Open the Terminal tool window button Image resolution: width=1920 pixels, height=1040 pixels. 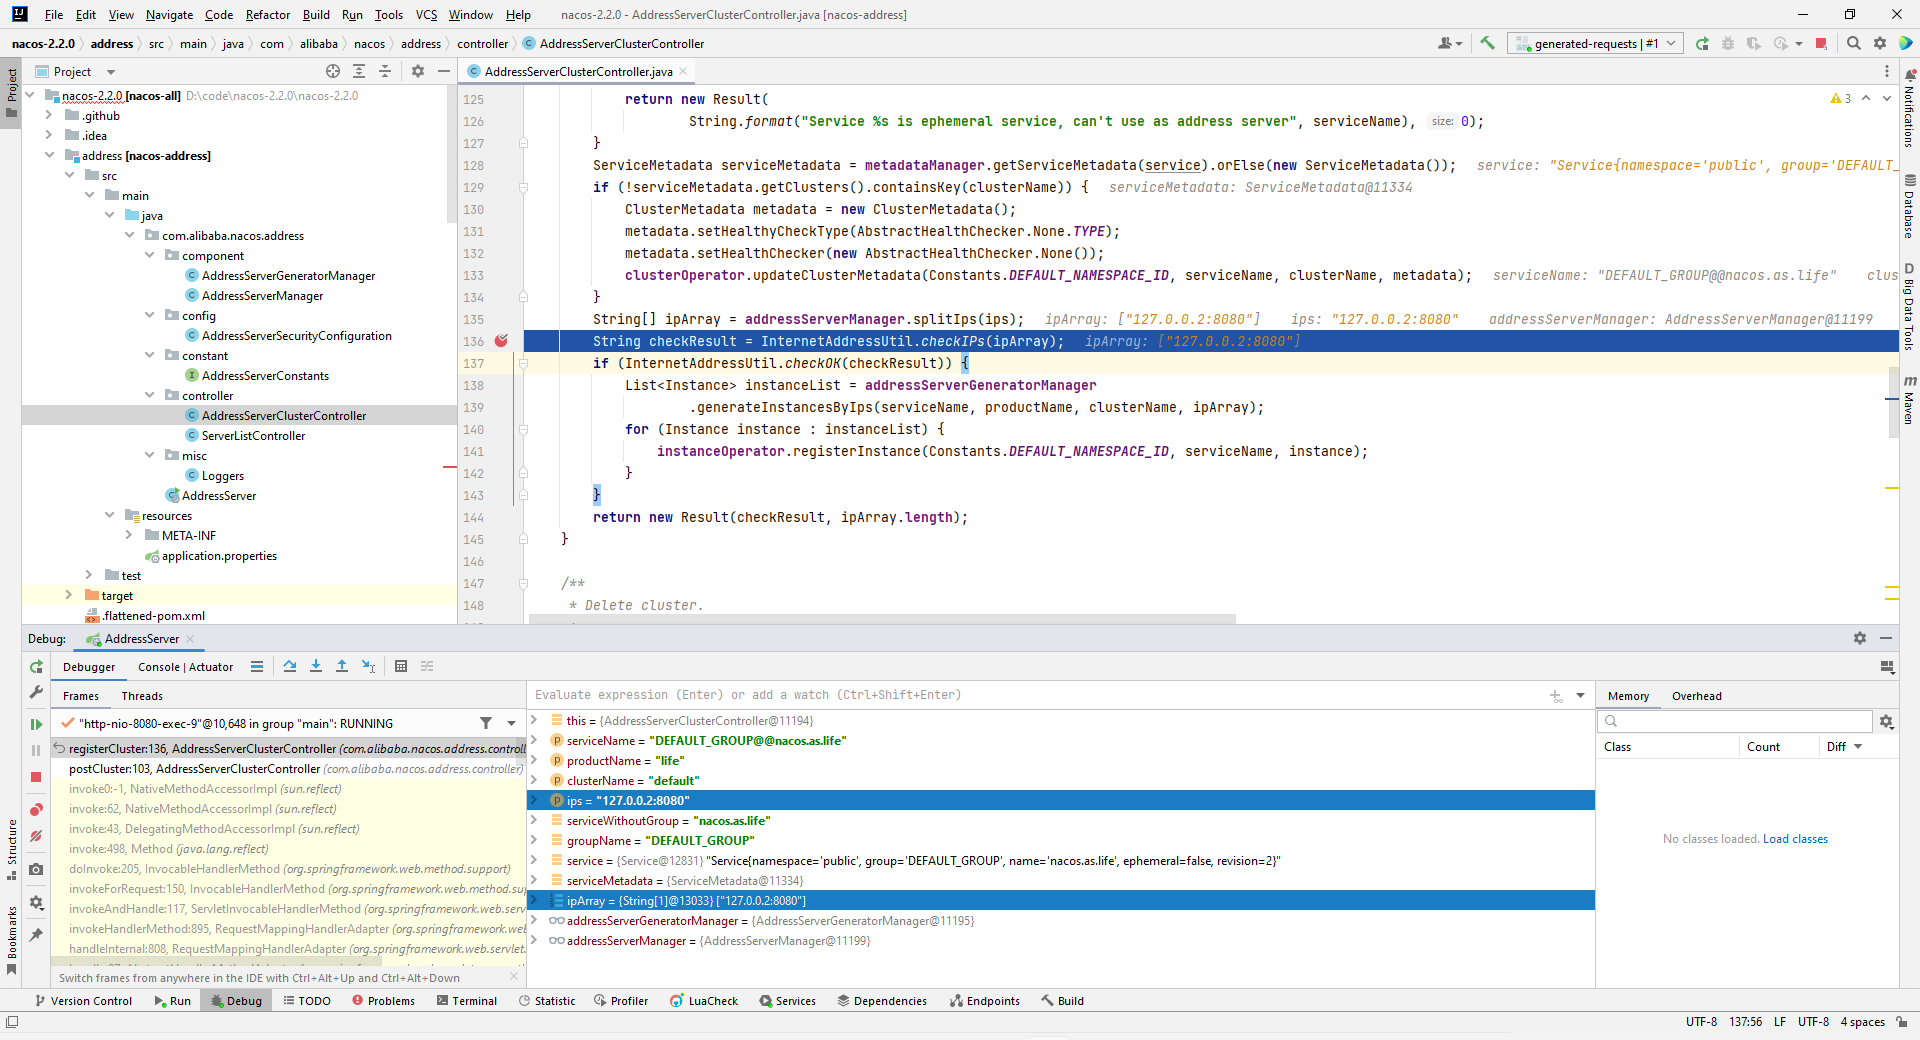[x=467, y=1000]
